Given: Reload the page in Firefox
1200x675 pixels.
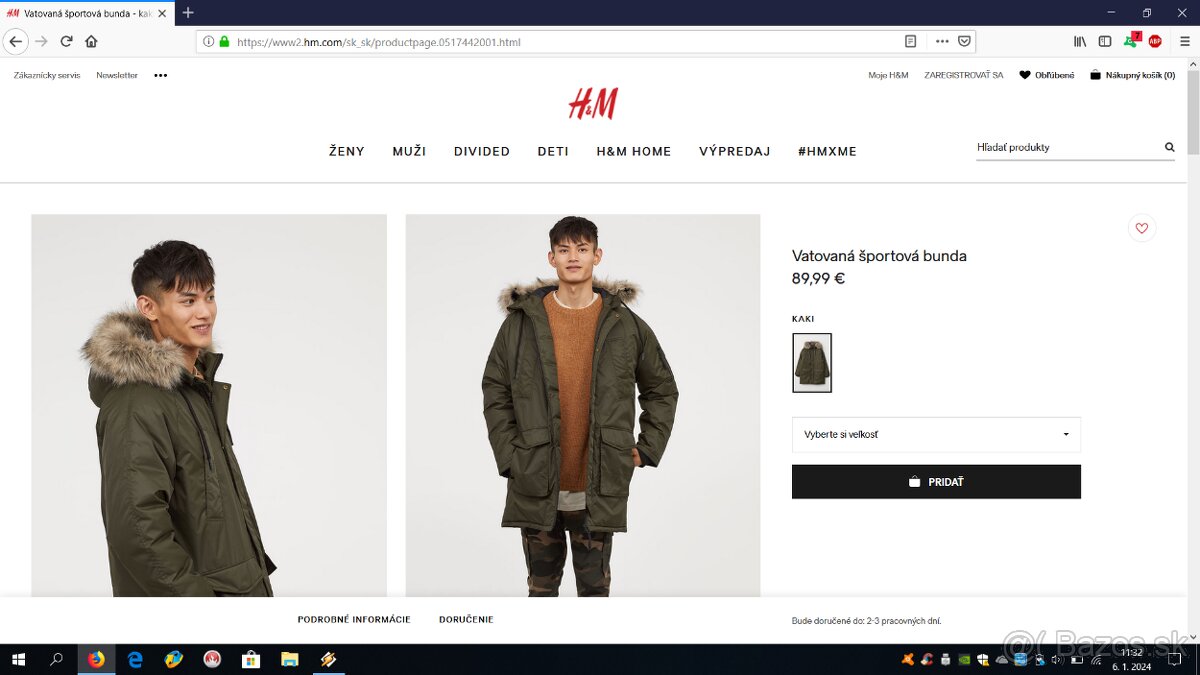Looking at the screenshot, I should tap(66, 41).
